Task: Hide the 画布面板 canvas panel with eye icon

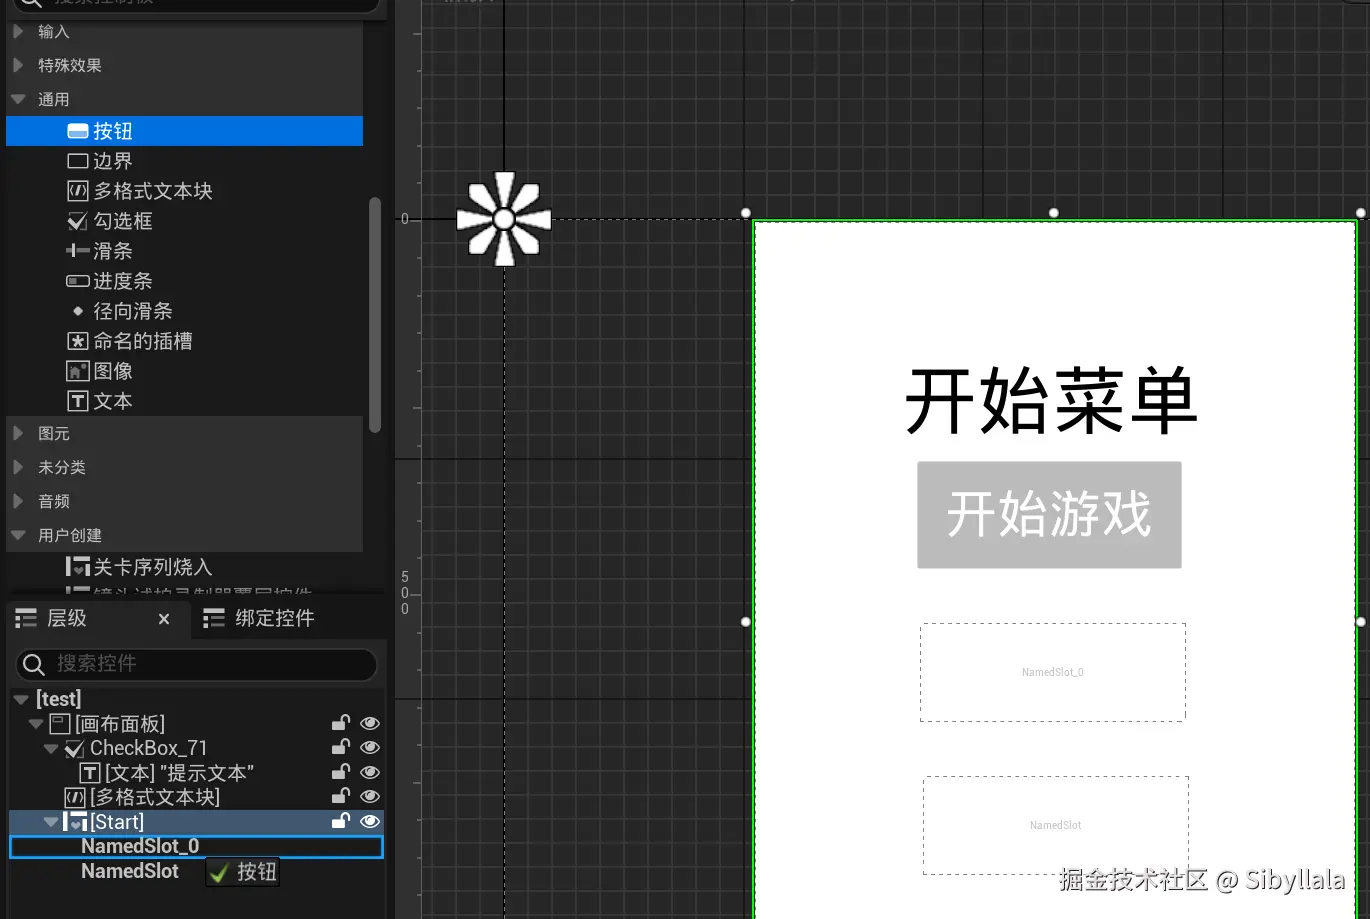Action: pyautogui.click(x=370, y=723)
